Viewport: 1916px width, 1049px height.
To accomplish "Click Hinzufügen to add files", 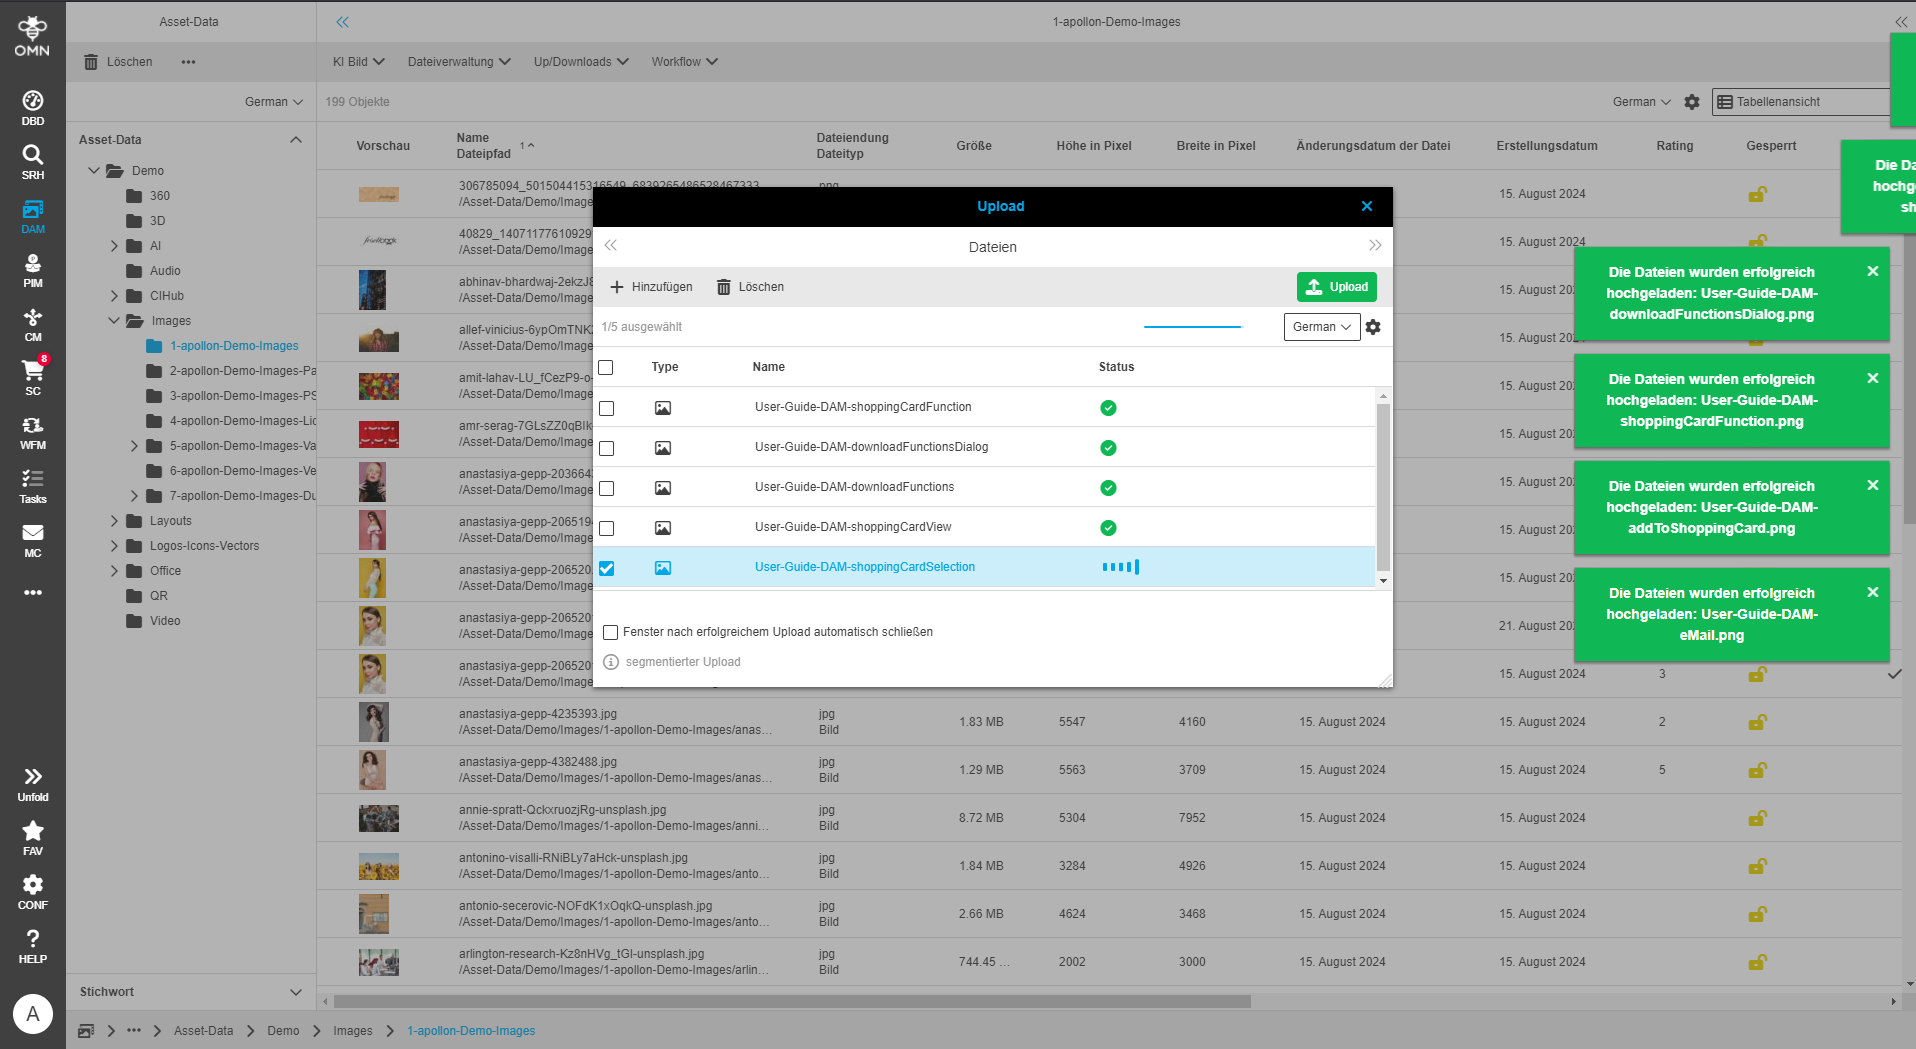I will [x=651, y=287].
